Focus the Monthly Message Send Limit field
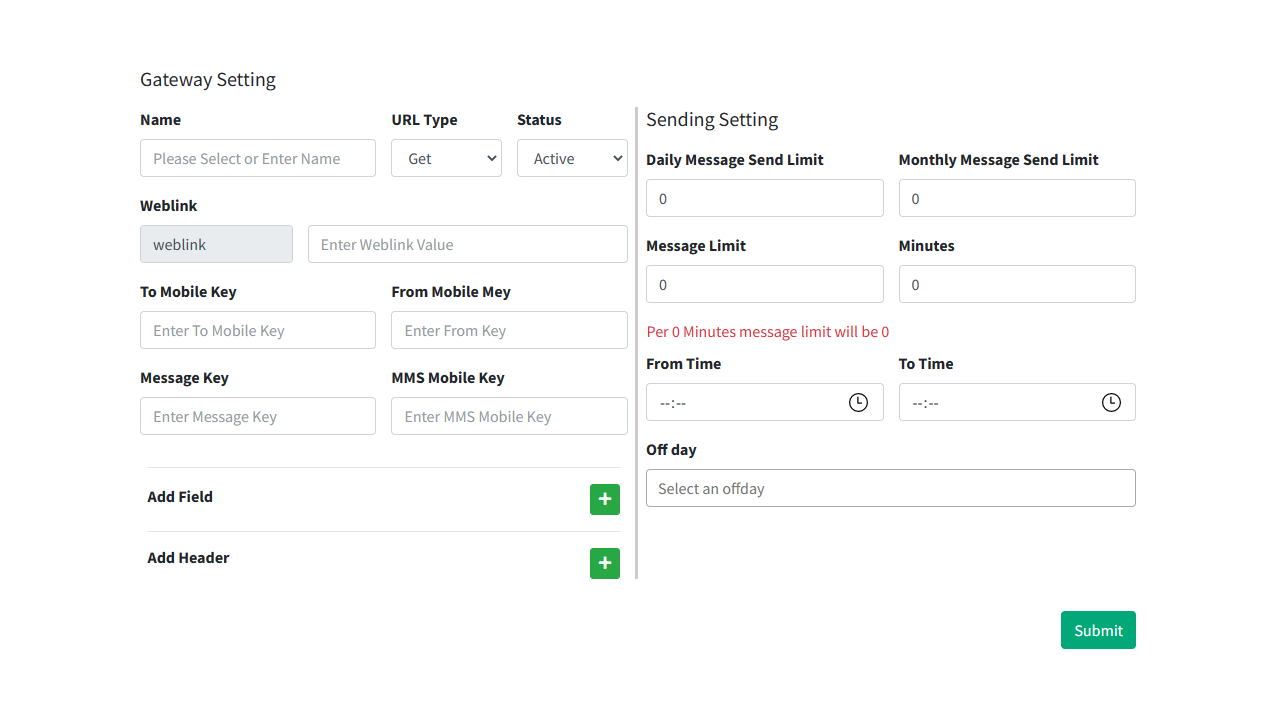The image size is (1280, 720). point(1017,198)
